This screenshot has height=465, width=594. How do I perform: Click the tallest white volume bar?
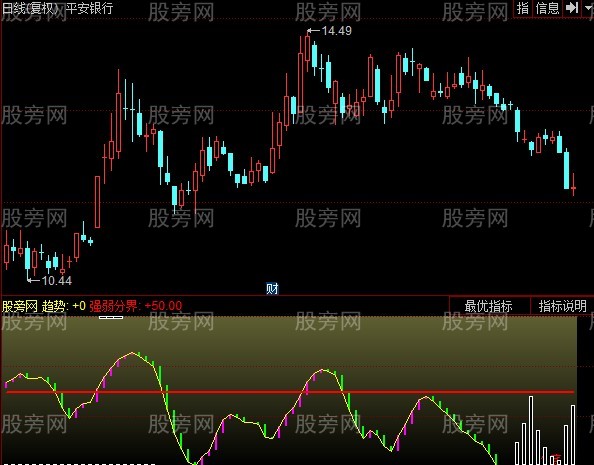pyautogui.click(x=531, y=430)
